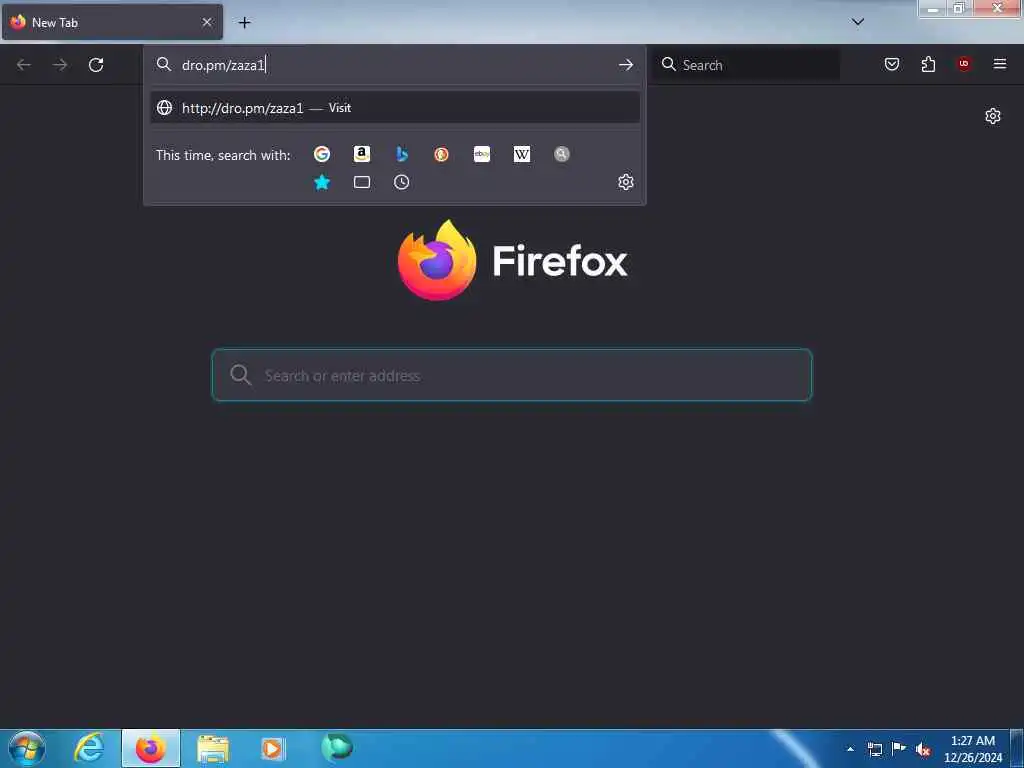Search with Wikipedia this time
This screenshot has width=1024, height=768.
click(x=522, y=154)
